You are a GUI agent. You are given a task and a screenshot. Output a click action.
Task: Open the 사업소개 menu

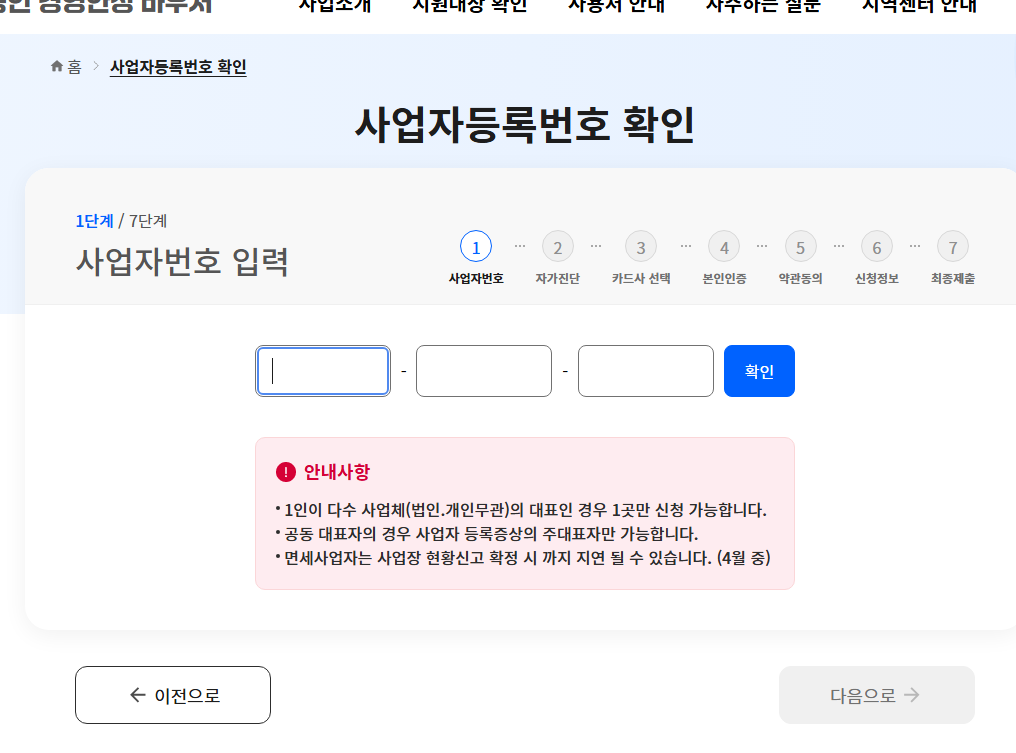tap(335, 5)
